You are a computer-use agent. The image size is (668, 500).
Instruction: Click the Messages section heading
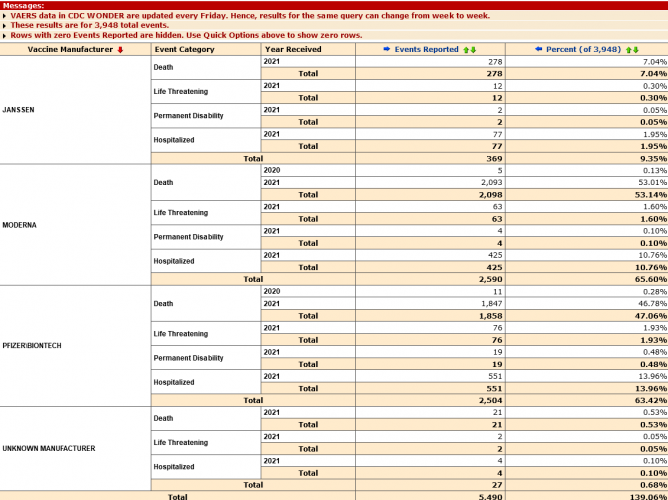coord(23,5)
